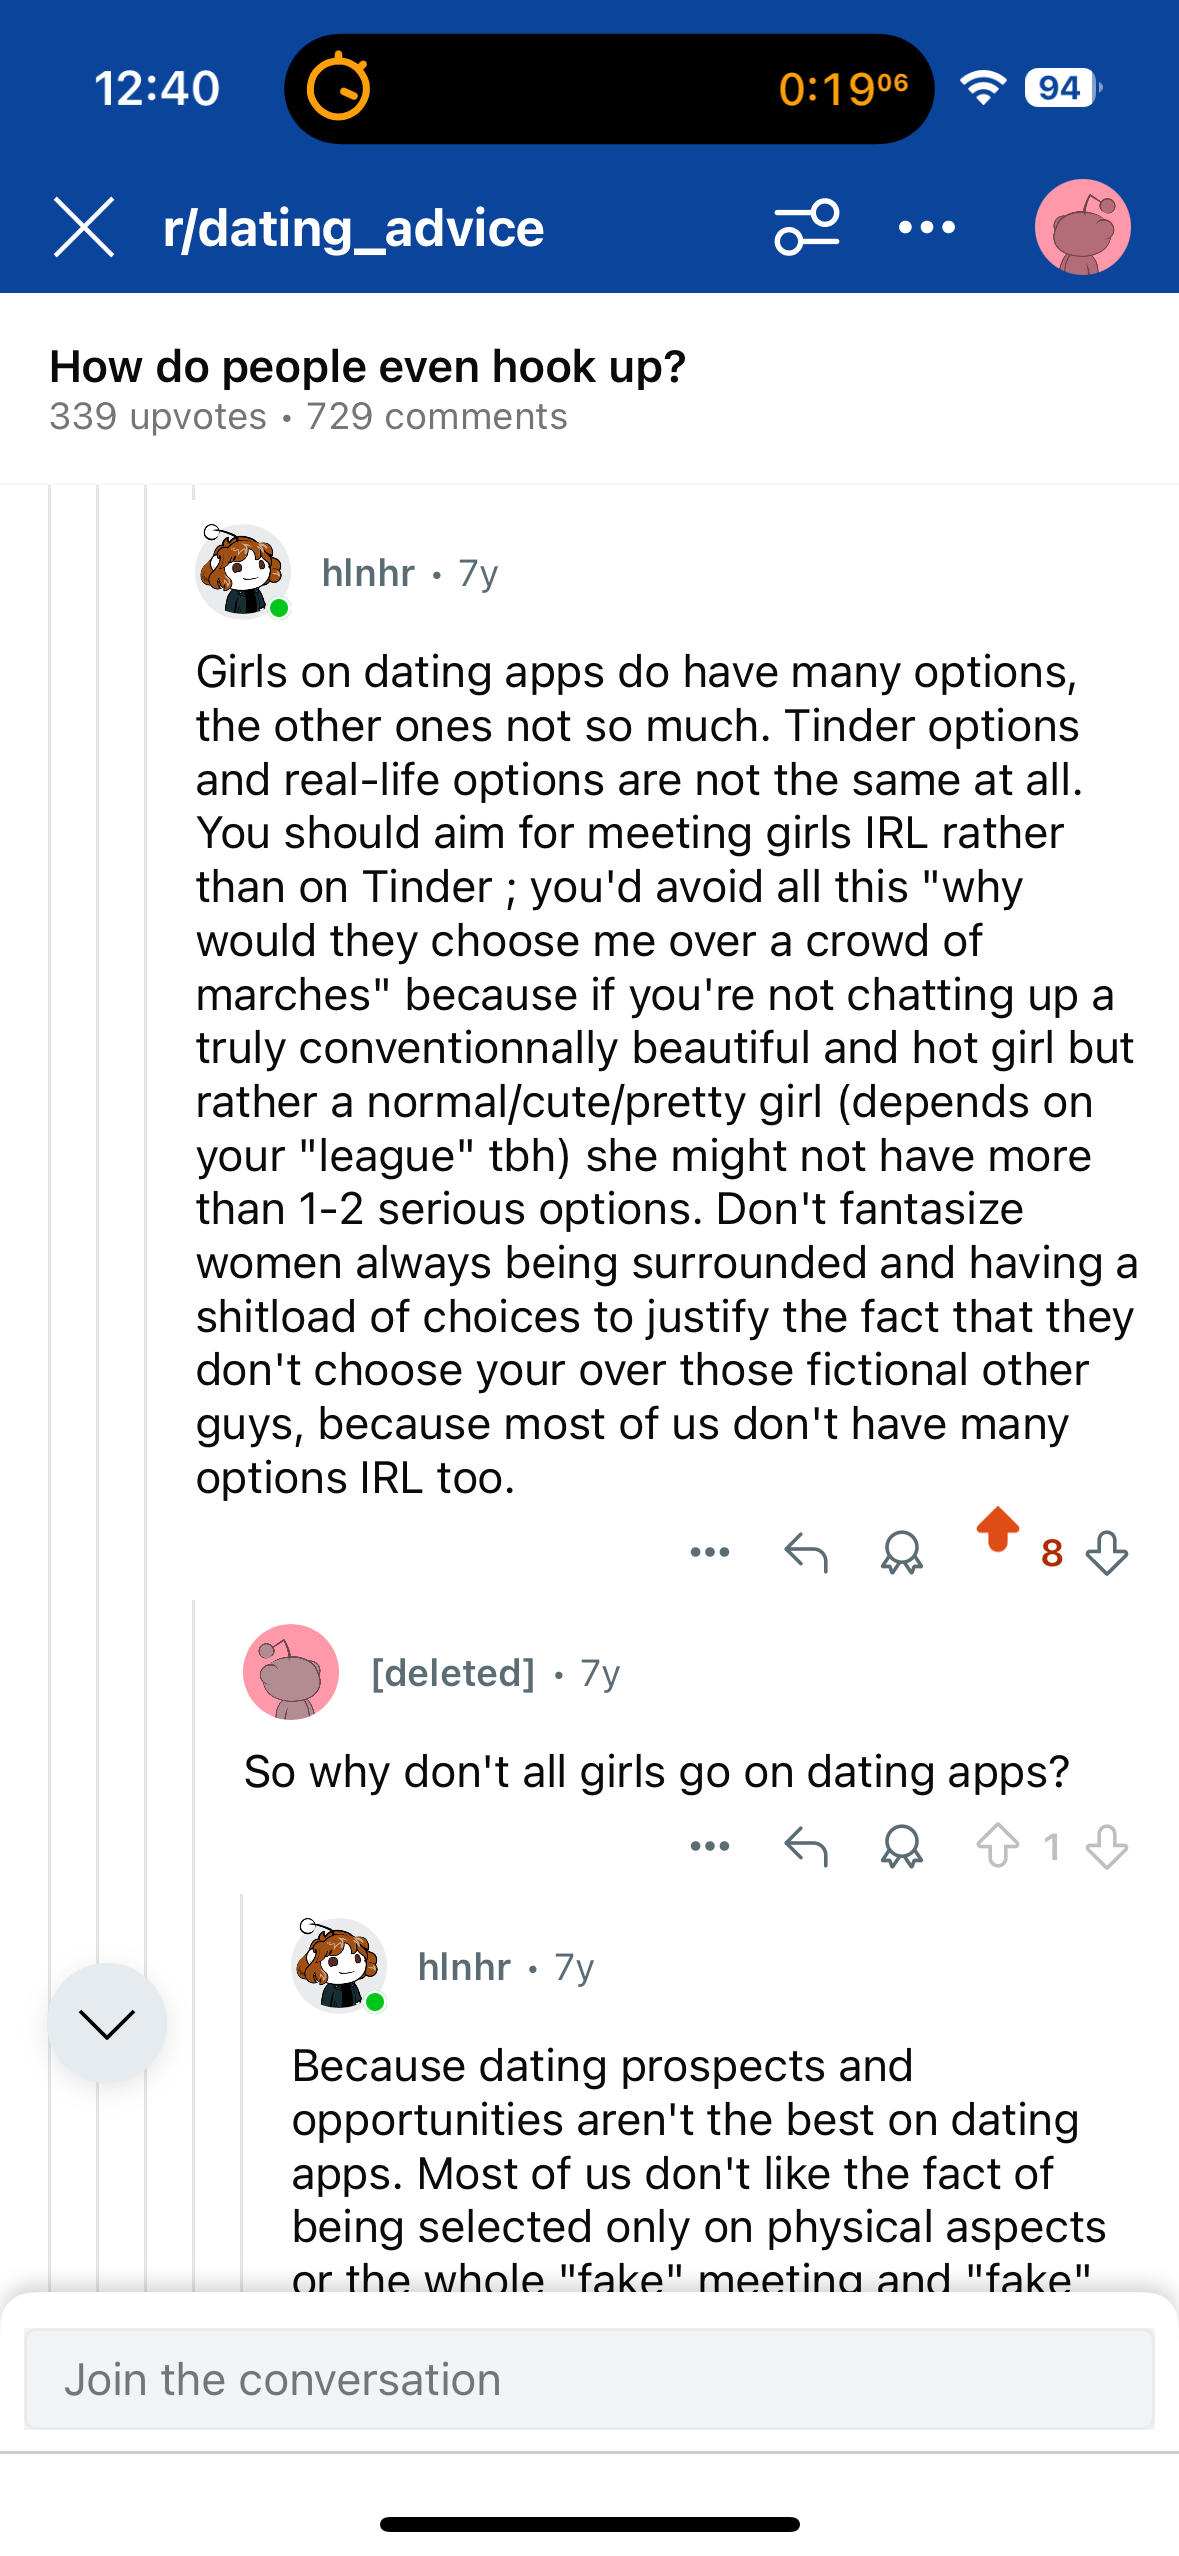Open the r/dating_advice subreddit title
Viewport: 1179px width, 2556px height.
tap(354, 228)
